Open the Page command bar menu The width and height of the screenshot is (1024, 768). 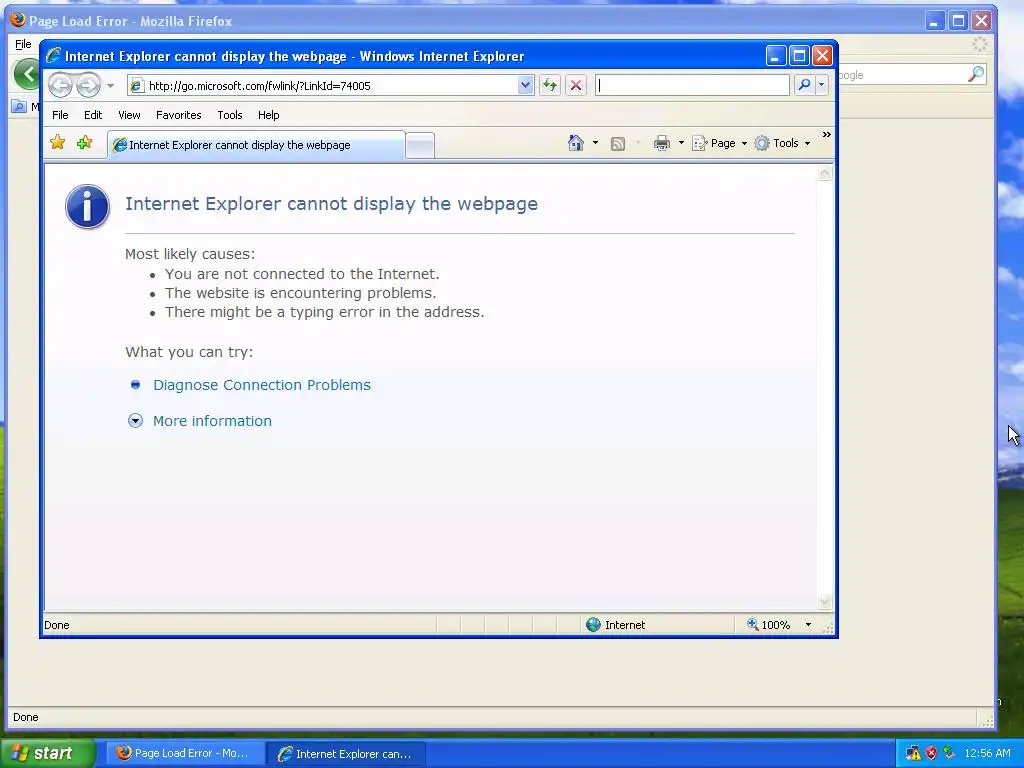click(x=720, y=143)
